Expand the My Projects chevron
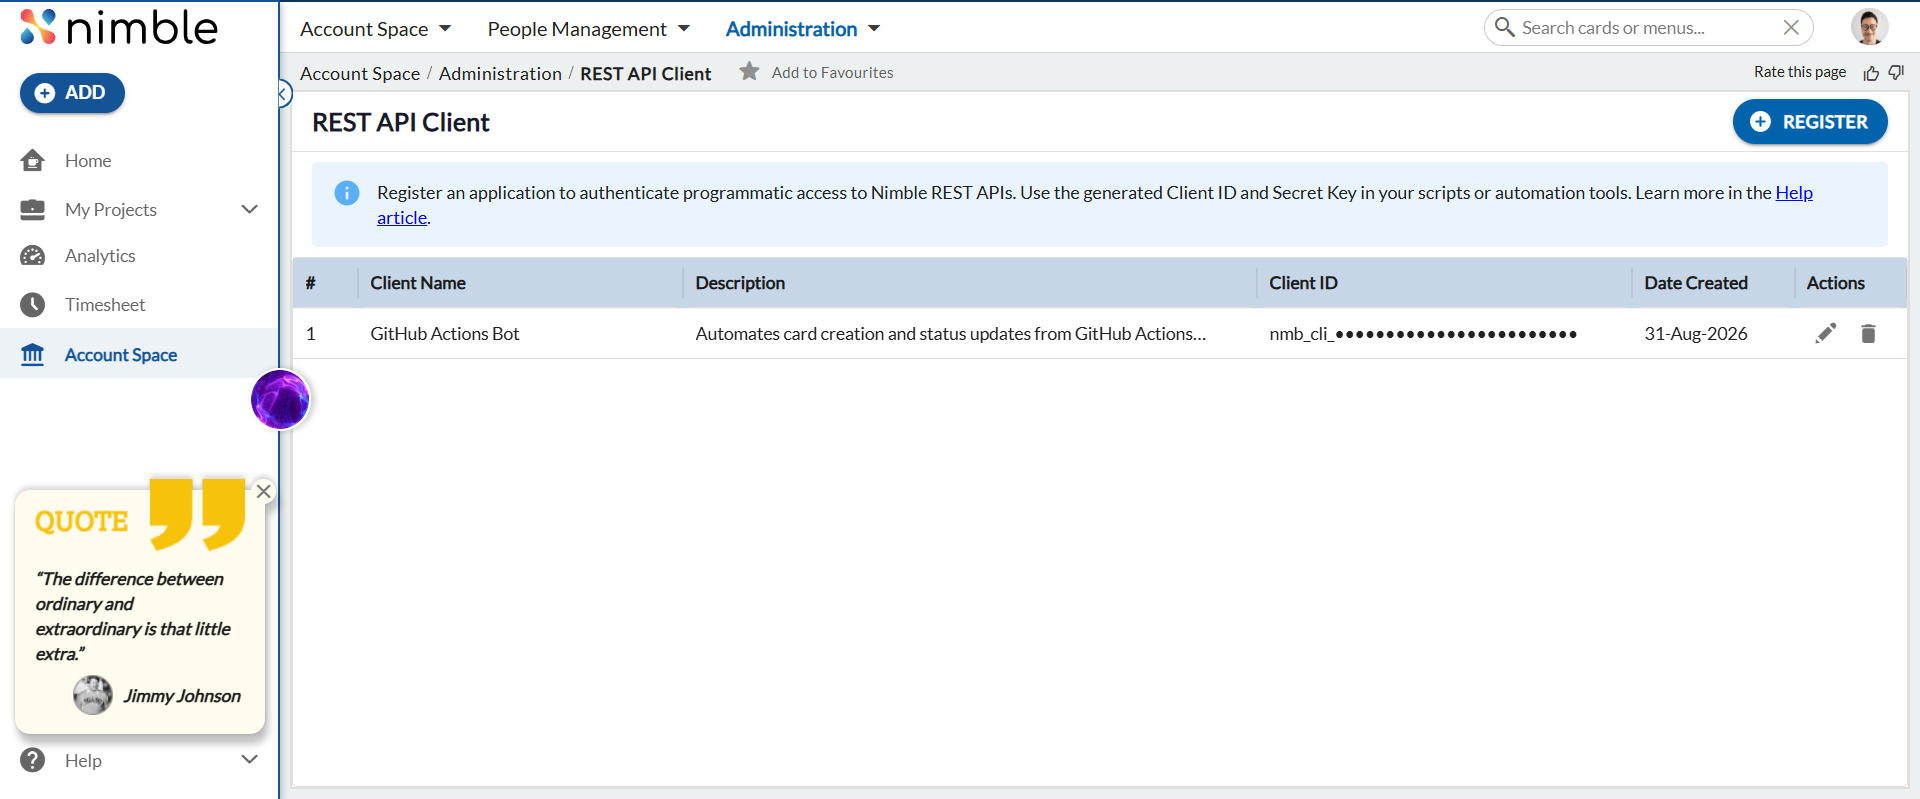The width and height of the screenshot is (1920, 799). (250, 209)
